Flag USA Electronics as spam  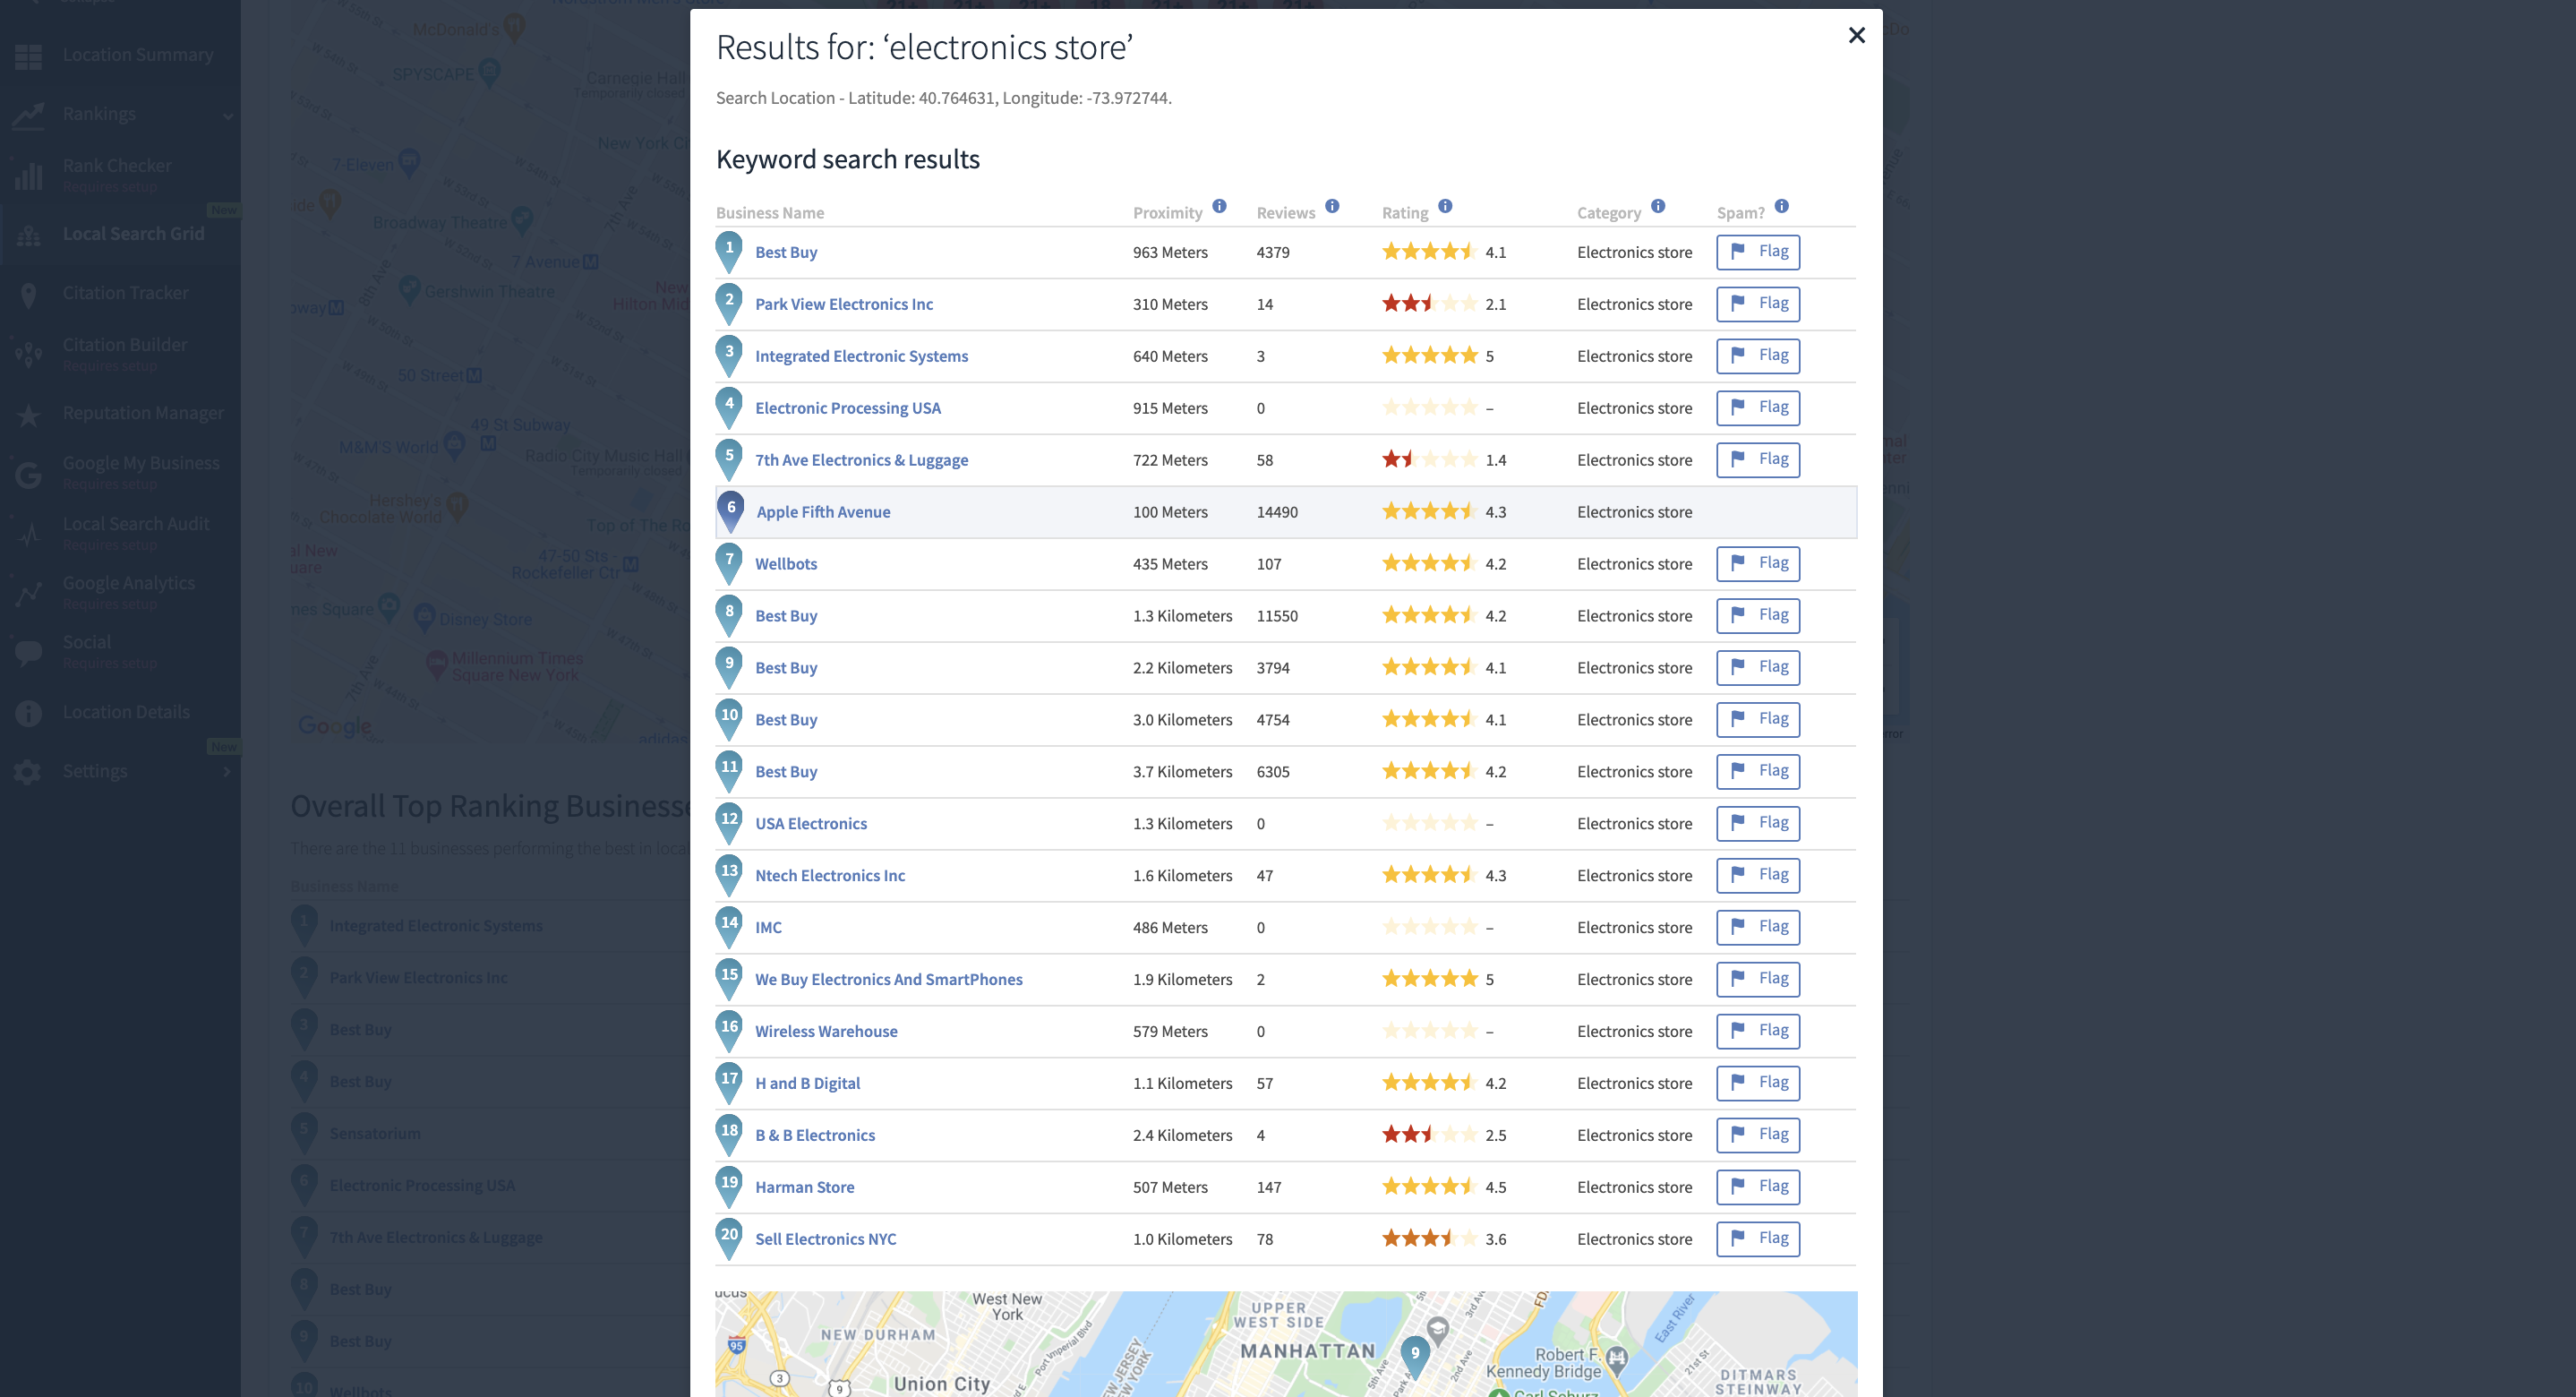coord(1757,823)
